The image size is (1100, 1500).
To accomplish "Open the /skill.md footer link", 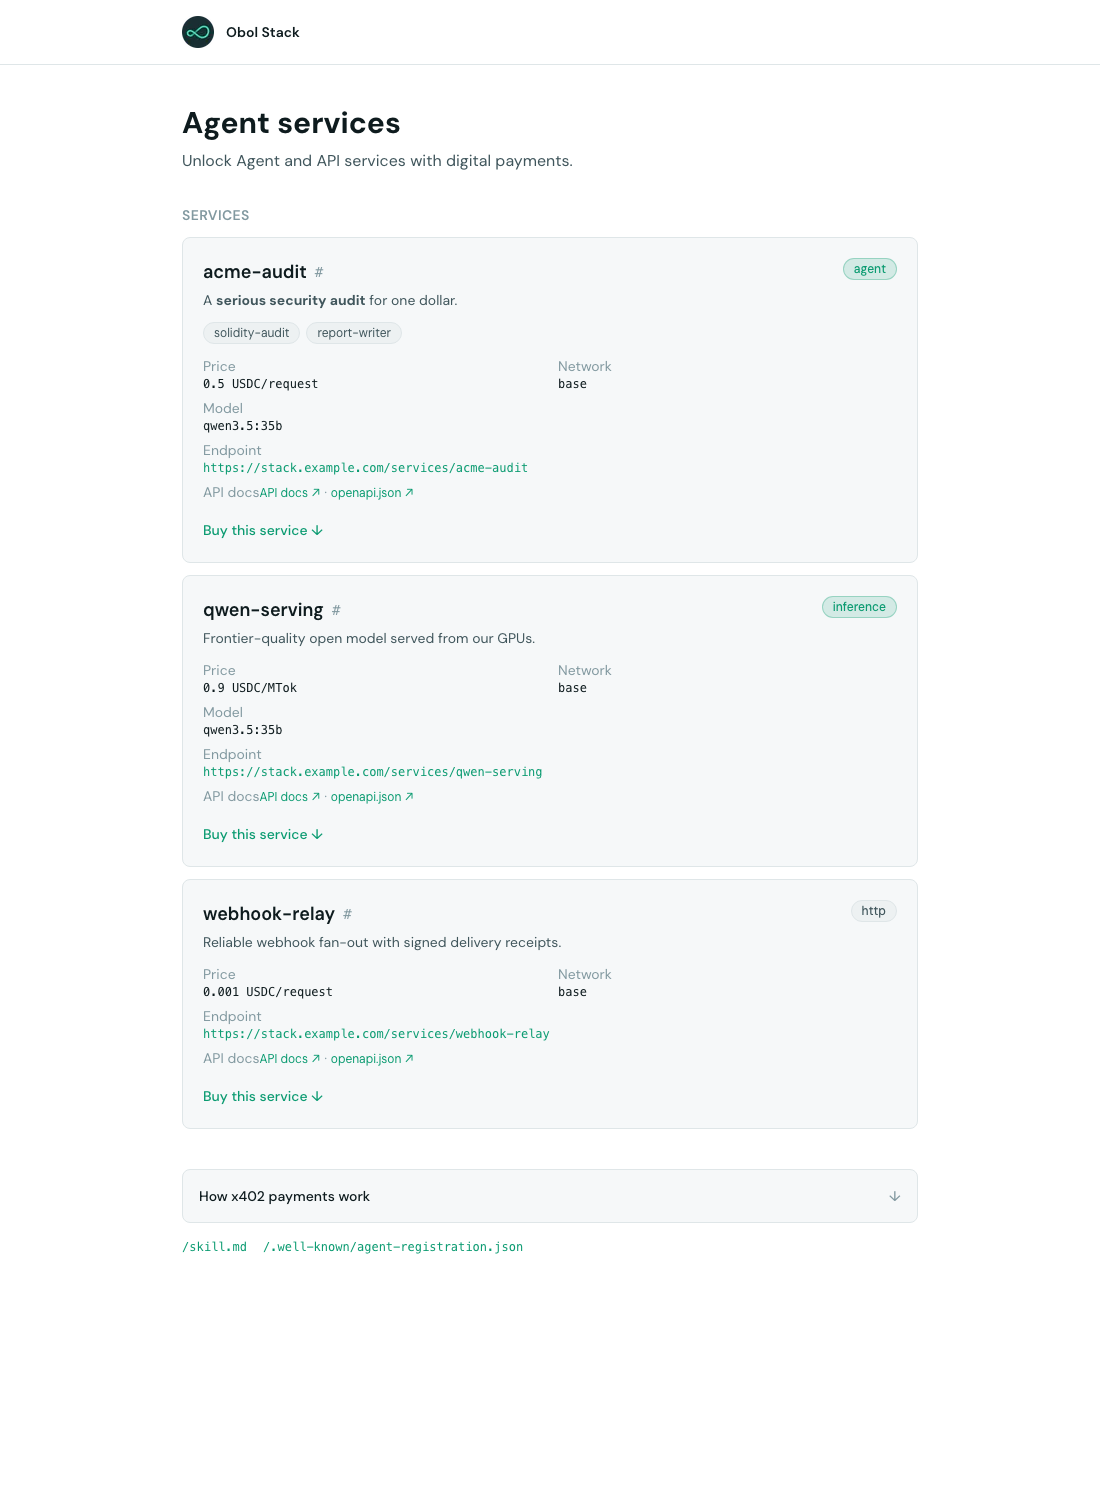I will [x=214, y=1247].
